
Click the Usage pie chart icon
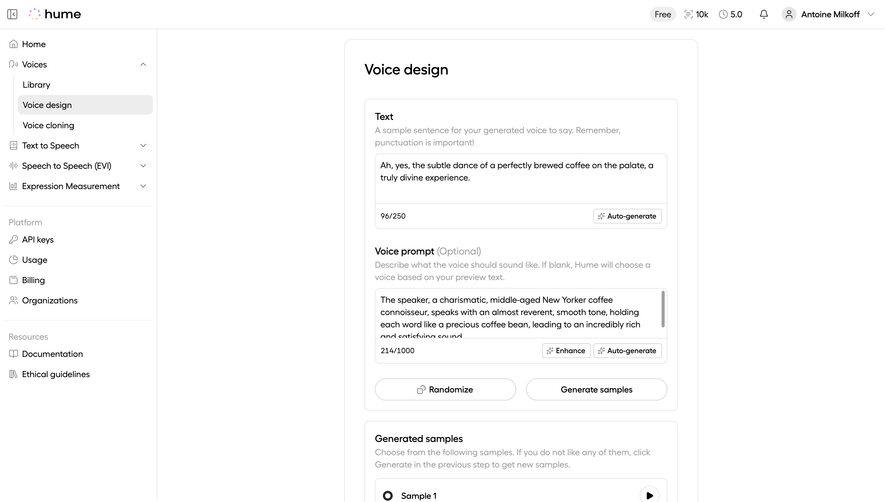coord(14,260)
